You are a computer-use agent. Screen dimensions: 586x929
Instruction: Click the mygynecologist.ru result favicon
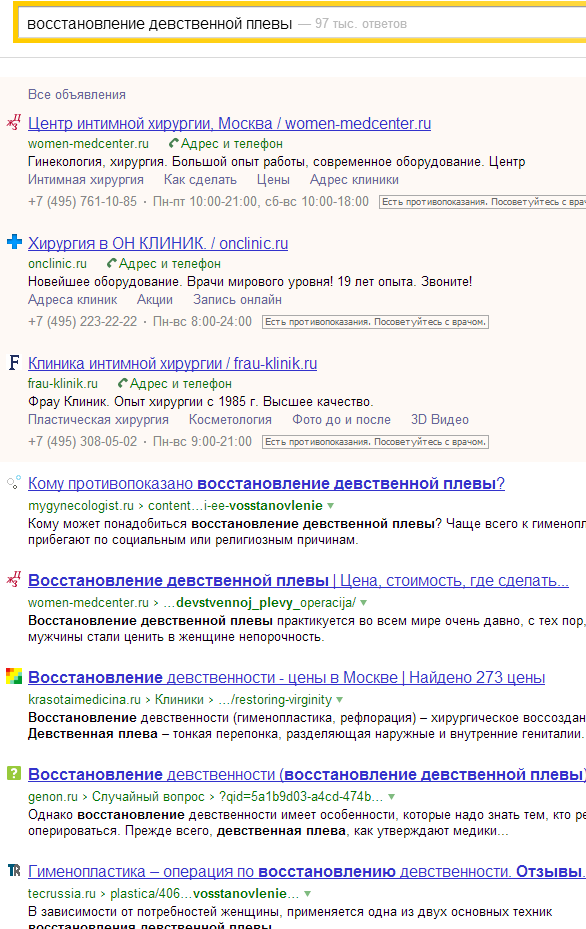14,482
